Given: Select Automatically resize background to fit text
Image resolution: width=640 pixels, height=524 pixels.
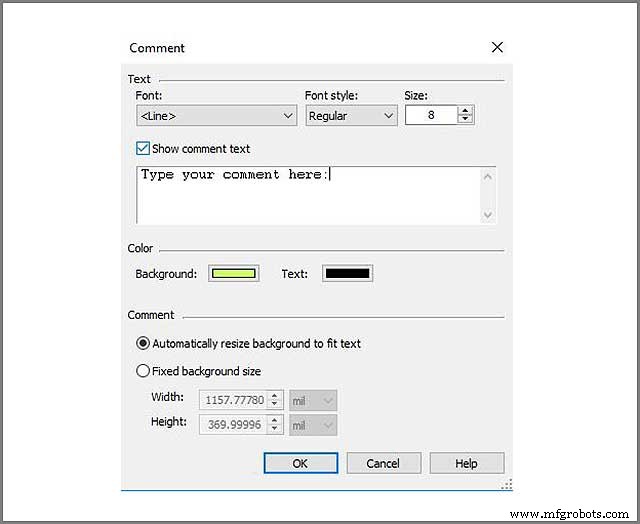Looking at the screenshot, I should 143,344.
